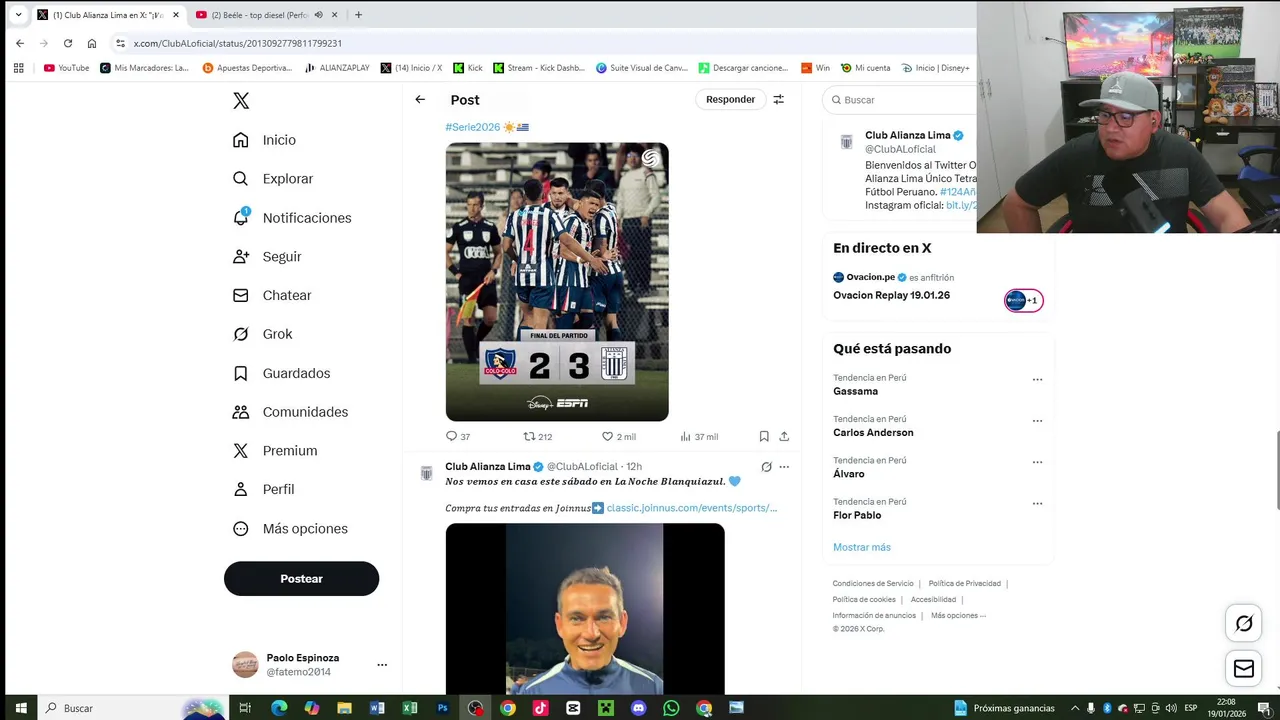Open the classic.joinnus.com tickets link

pyautogui.click(x=691, y=508)
